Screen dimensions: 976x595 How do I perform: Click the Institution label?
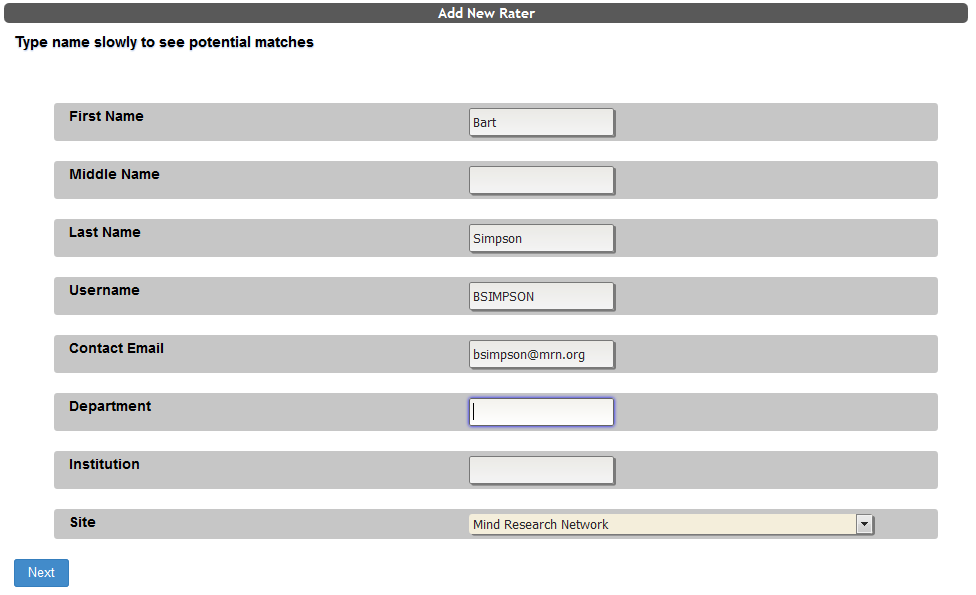coord(104,464)
